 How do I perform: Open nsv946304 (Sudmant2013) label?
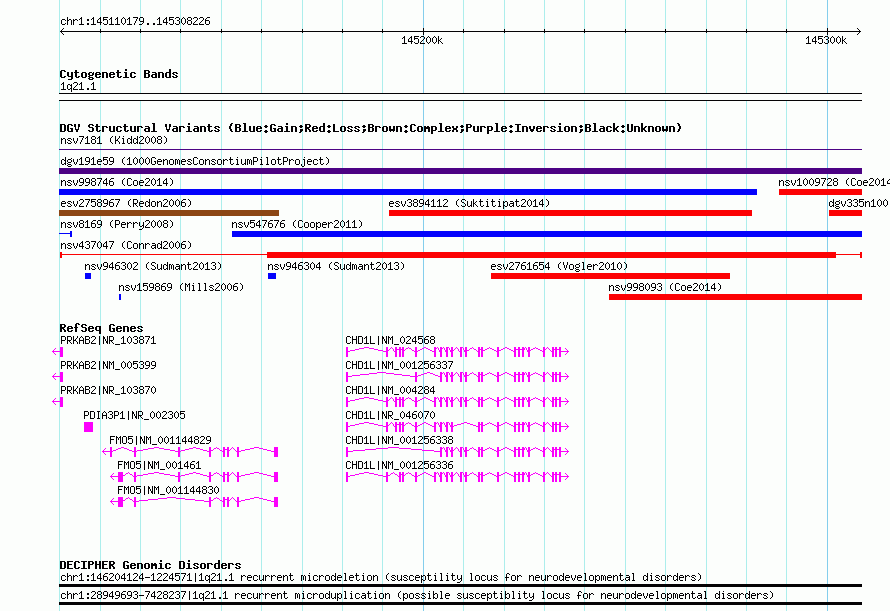336,266
